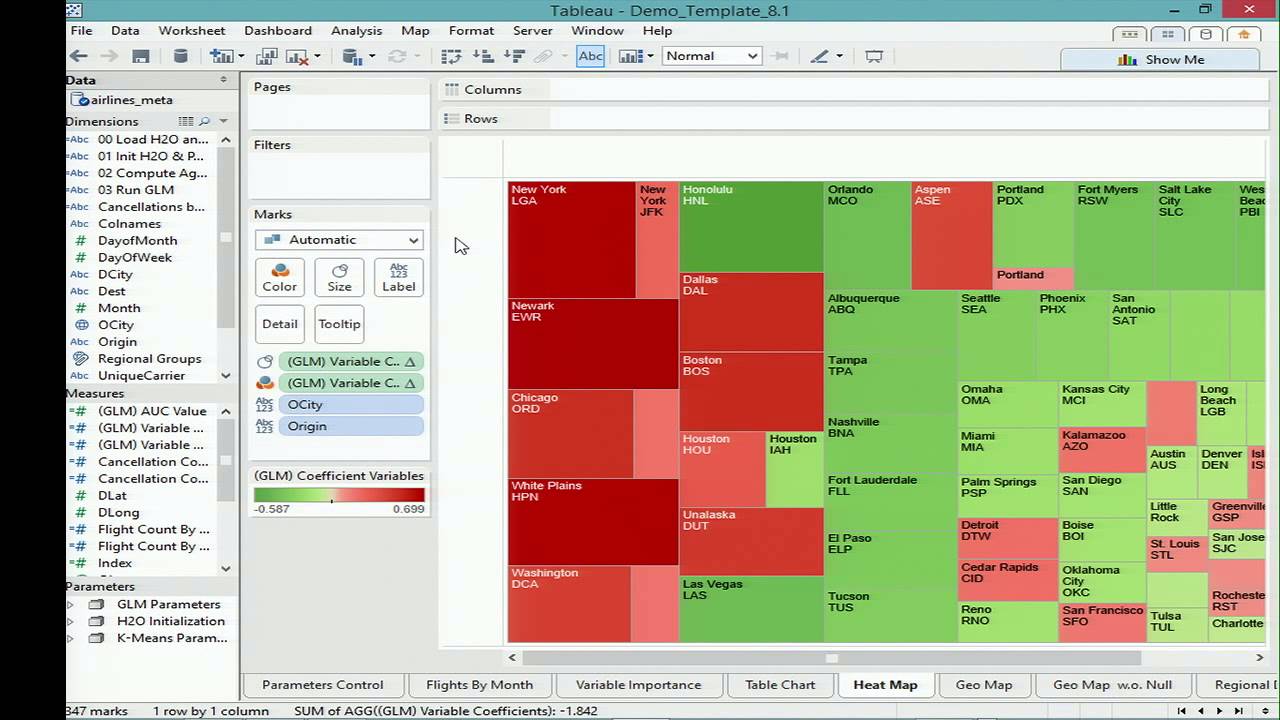Click the connect to data cylinder icon
This screenshot has height=720, width=1280.
(181, 56)
